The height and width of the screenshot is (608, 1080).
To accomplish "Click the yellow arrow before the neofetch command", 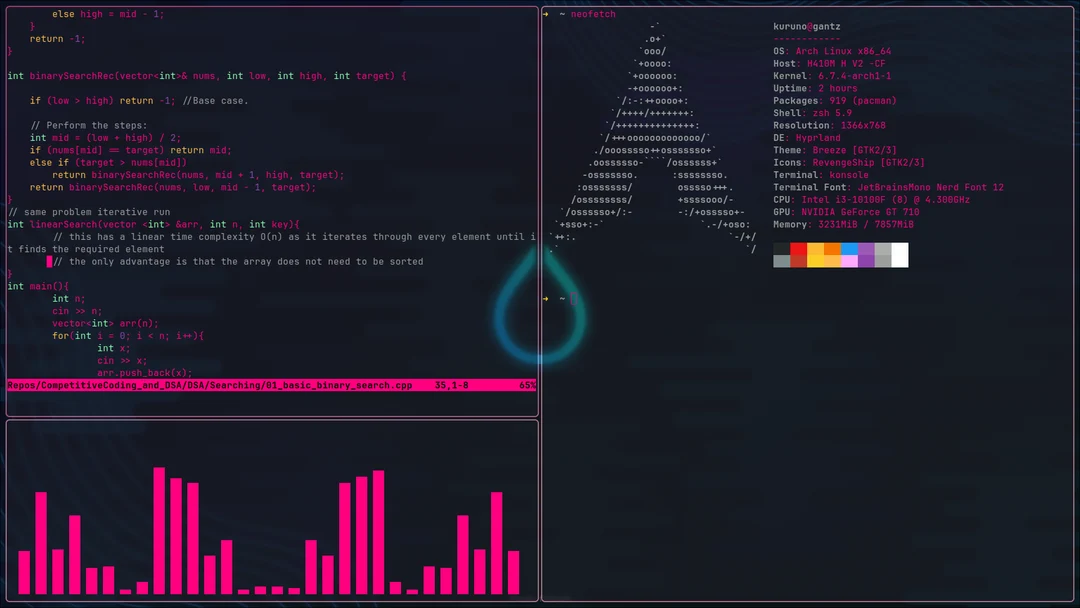I will 544,14.
